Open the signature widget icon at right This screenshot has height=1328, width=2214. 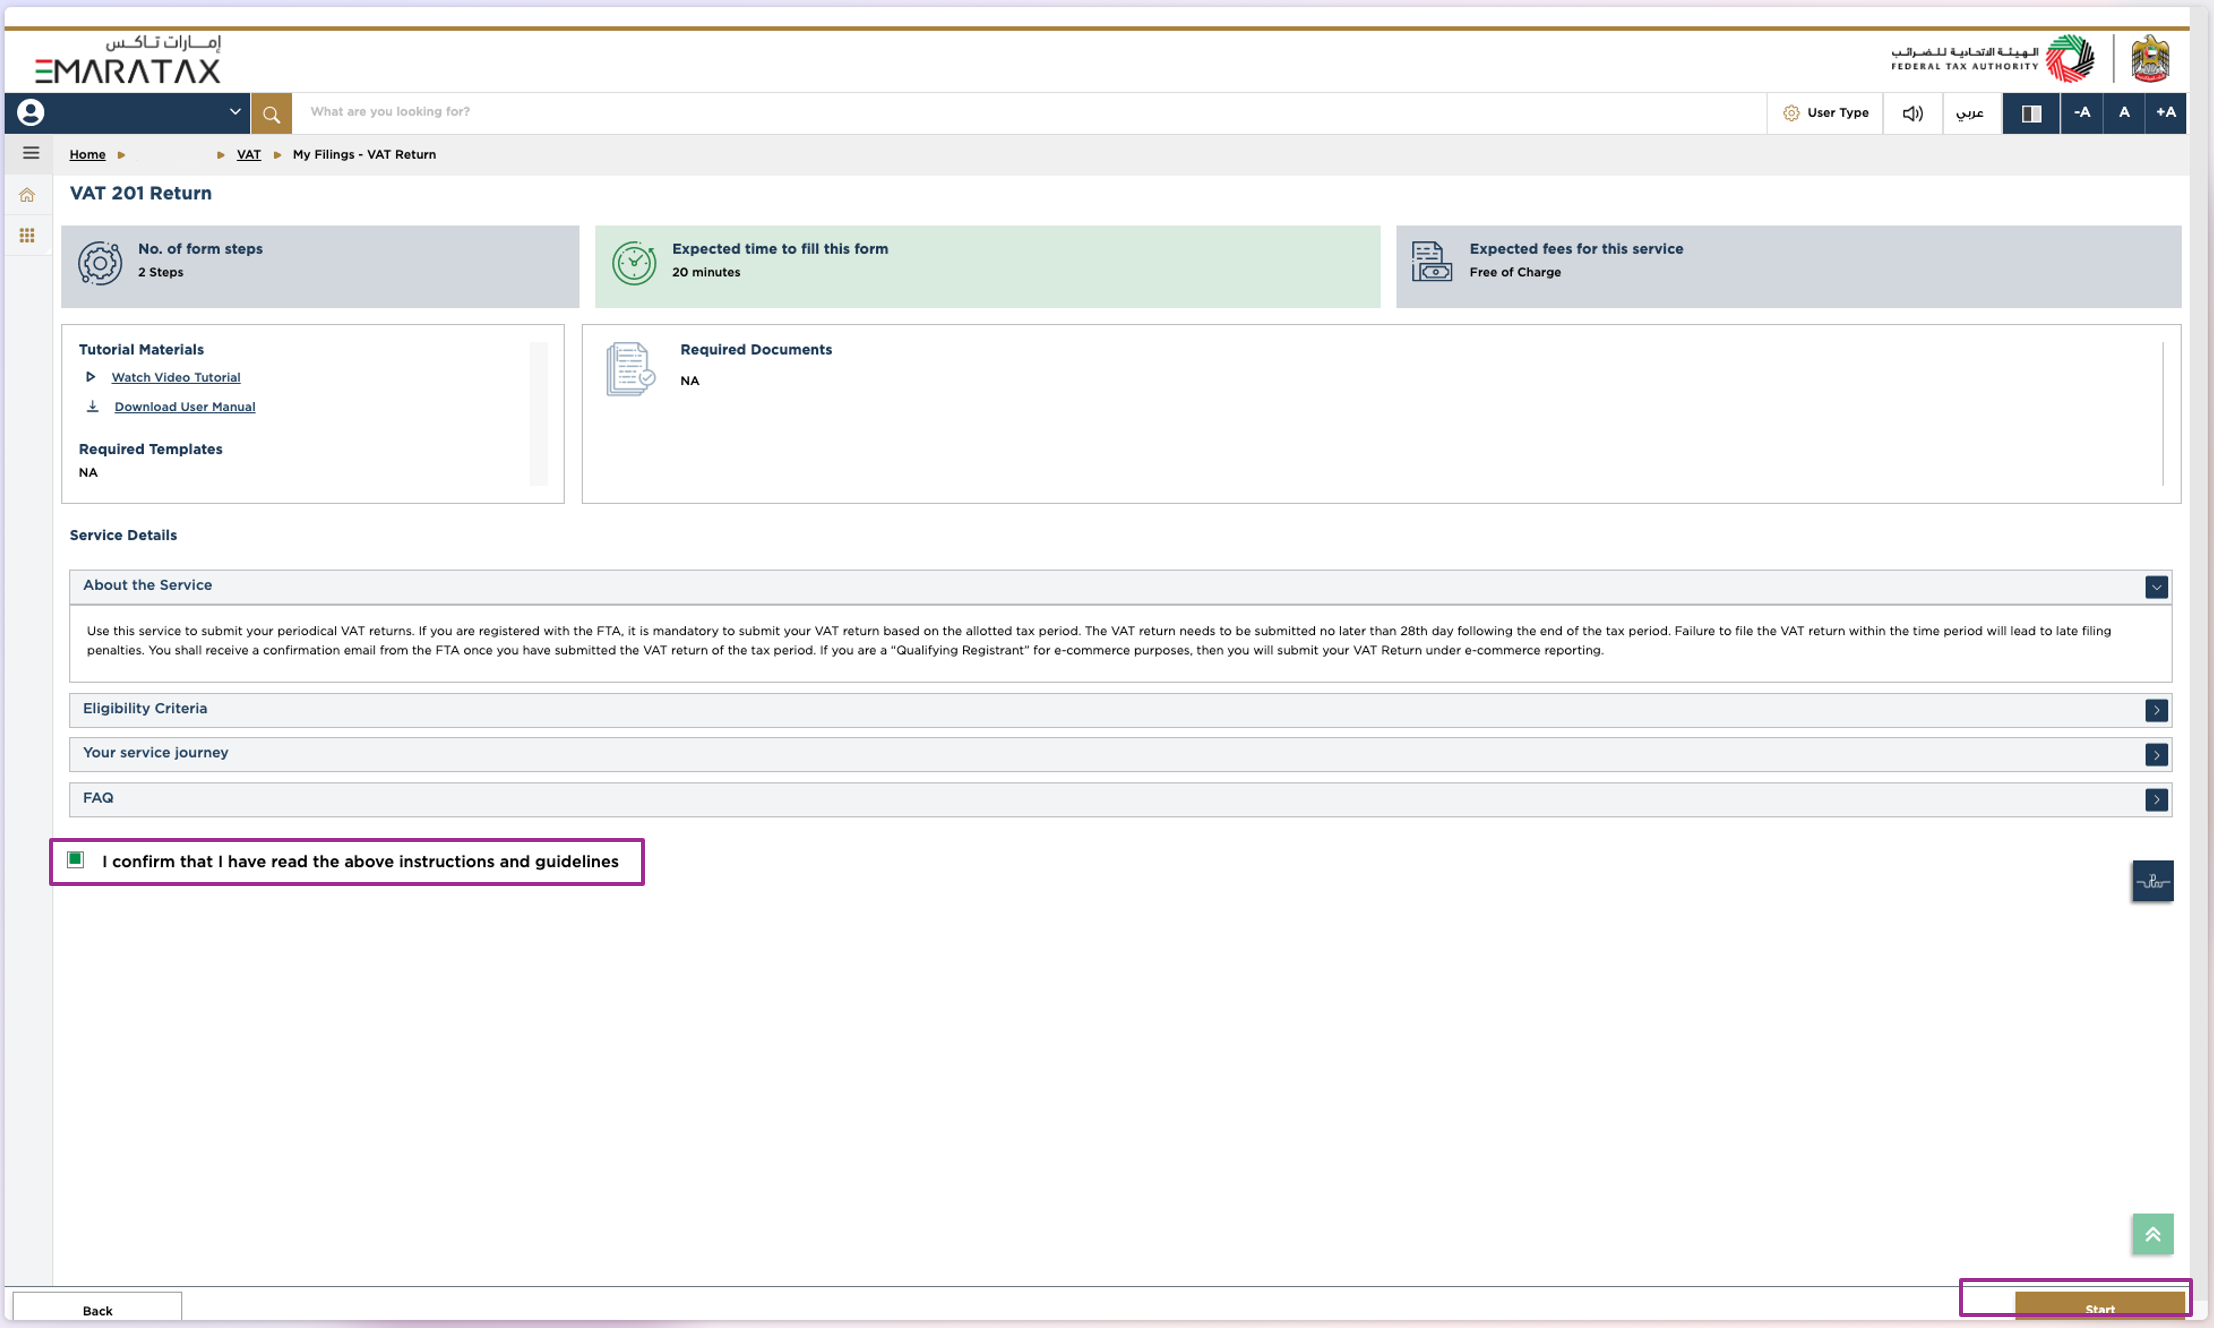click(2152, 881)
